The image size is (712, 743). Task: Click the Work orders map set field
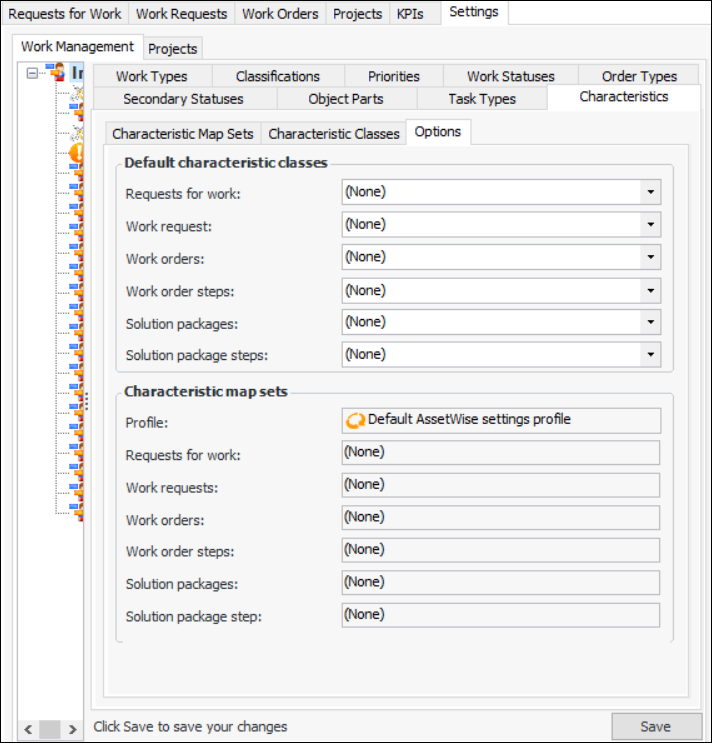(500, 518)
